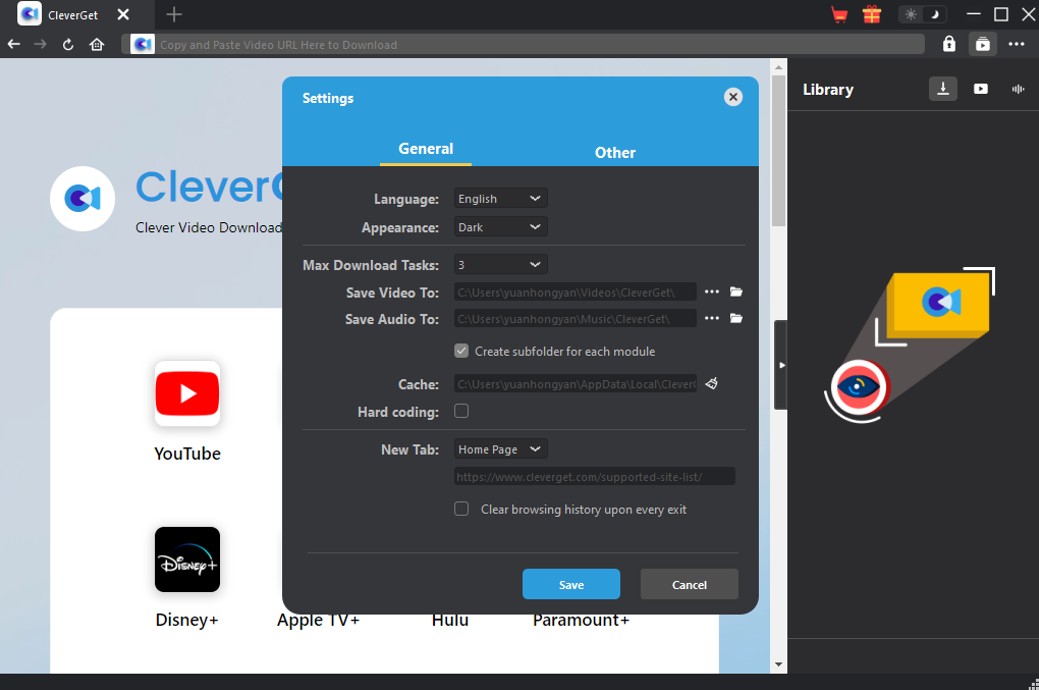Enable Clear browsing history upon every exit
1039x690 pixels.
[461, 509]
